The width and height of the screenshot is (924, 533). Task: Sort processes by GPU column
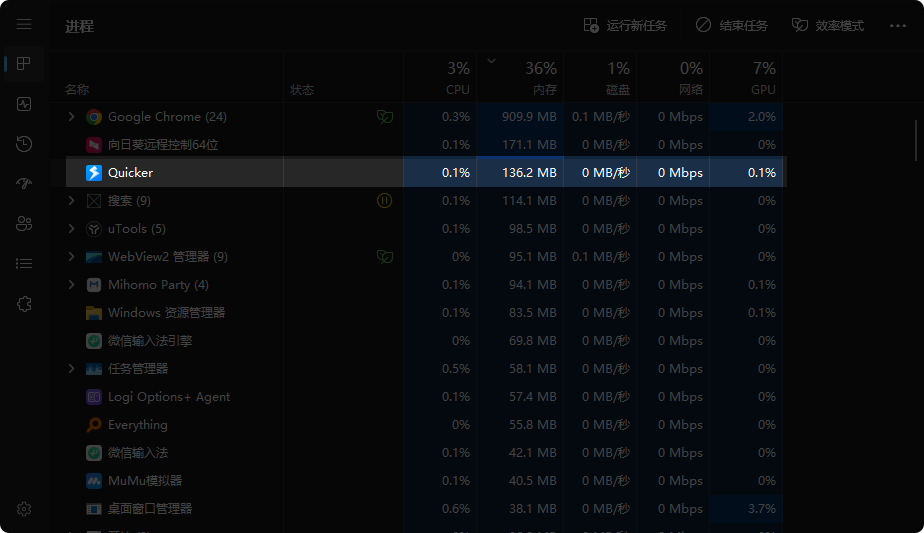tap(746, 77)
